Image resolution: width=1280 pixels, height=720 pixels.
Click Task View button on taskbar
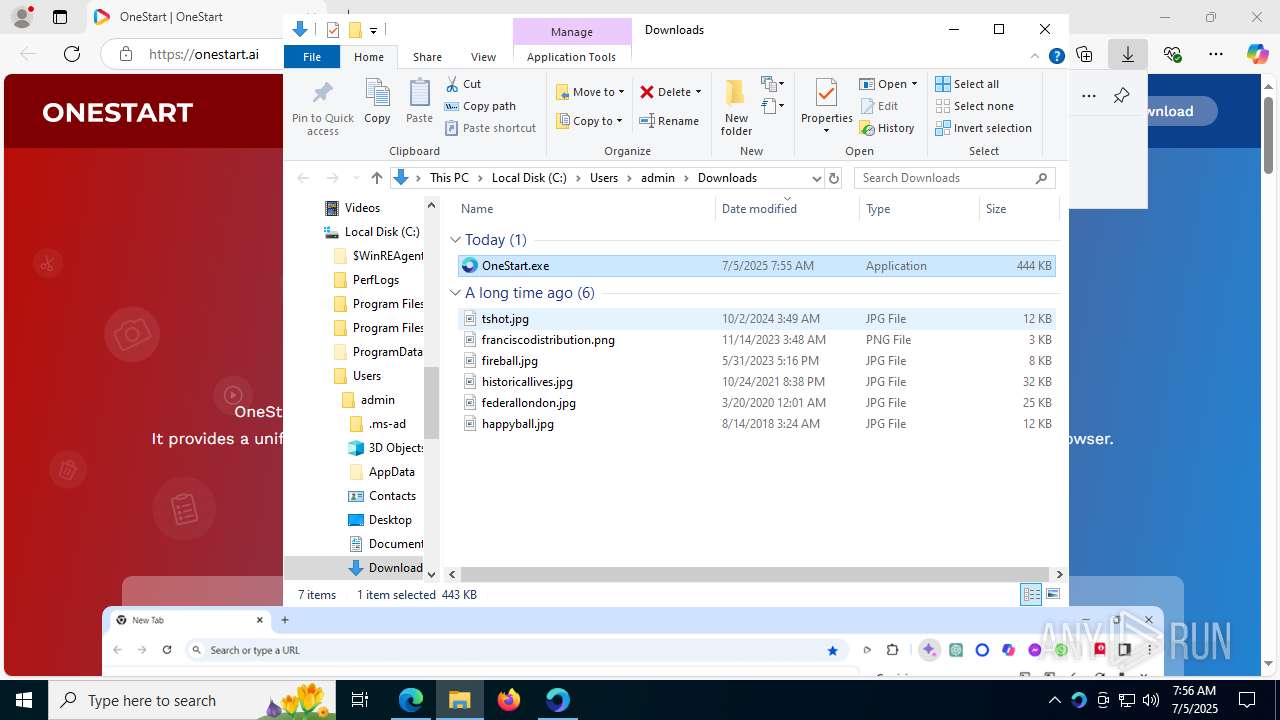pos(360,700)
